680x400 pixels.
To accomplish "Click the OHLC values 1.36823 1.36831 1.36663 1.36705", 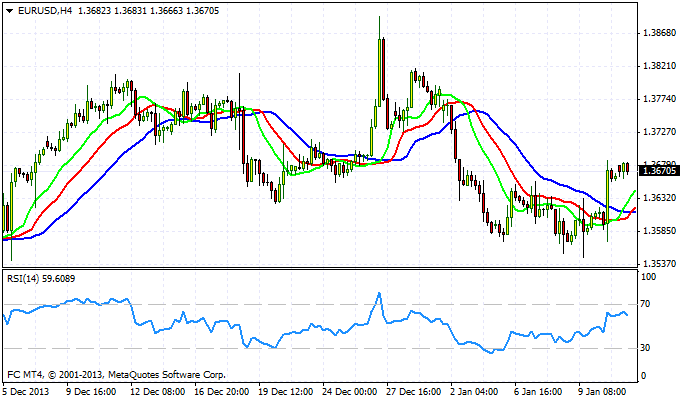I will 148,11.
